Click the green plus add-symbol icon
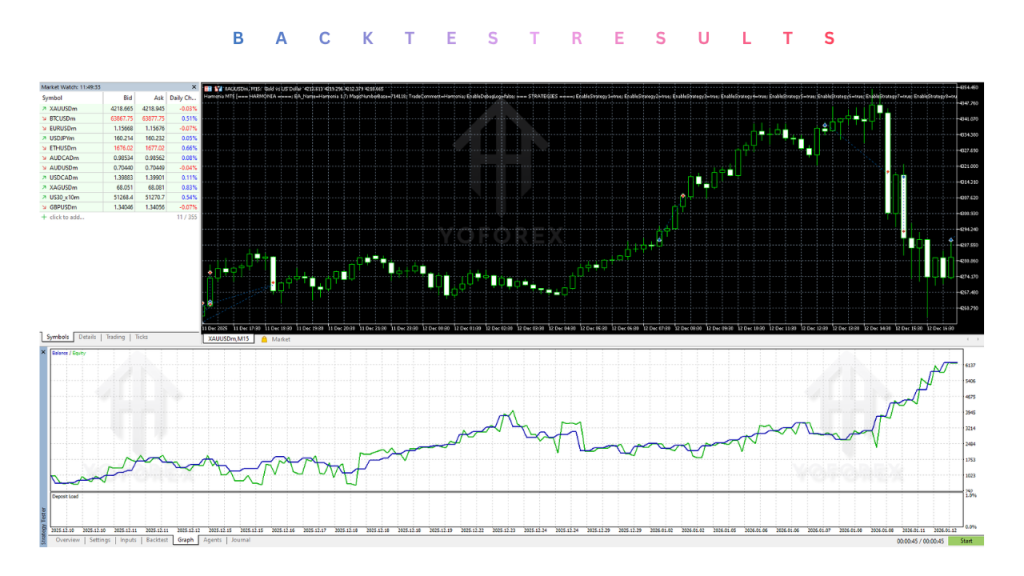Image resolution: width=1024 pixels, height=576 pixels. 44,217
